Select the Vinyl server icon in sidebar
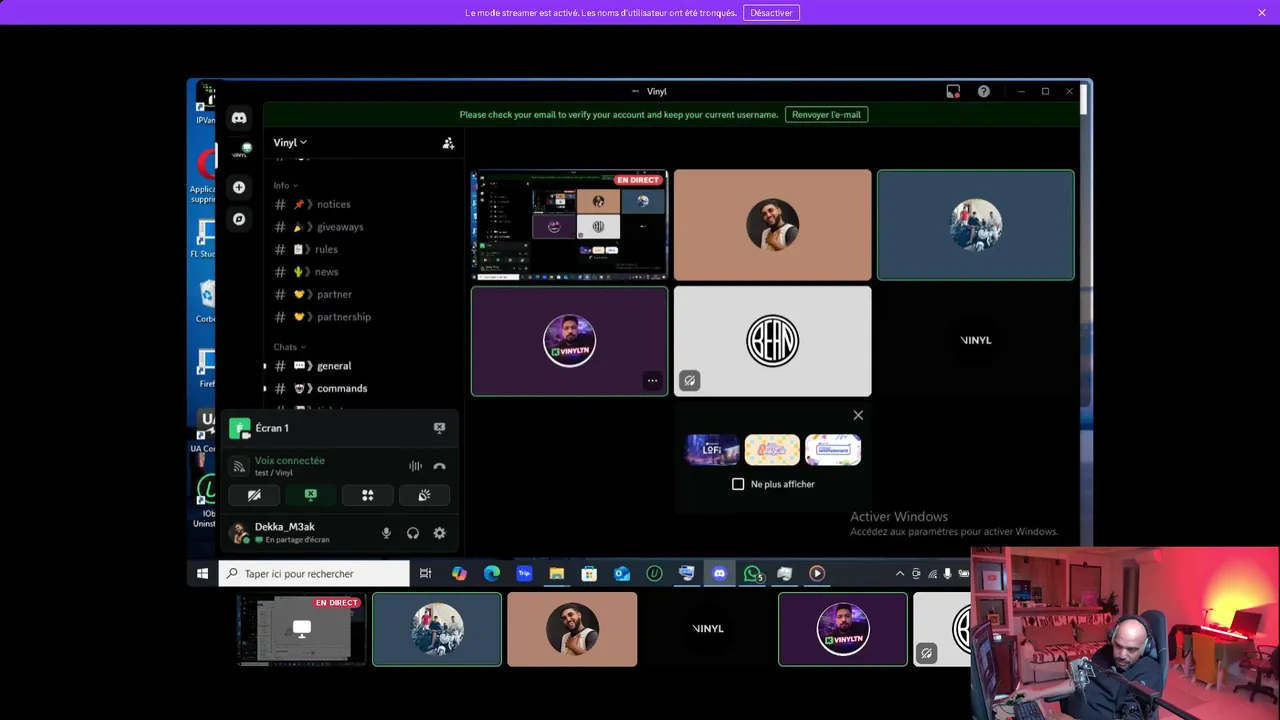Screen dimensions: 1280x720 click(x=240, y=152)
